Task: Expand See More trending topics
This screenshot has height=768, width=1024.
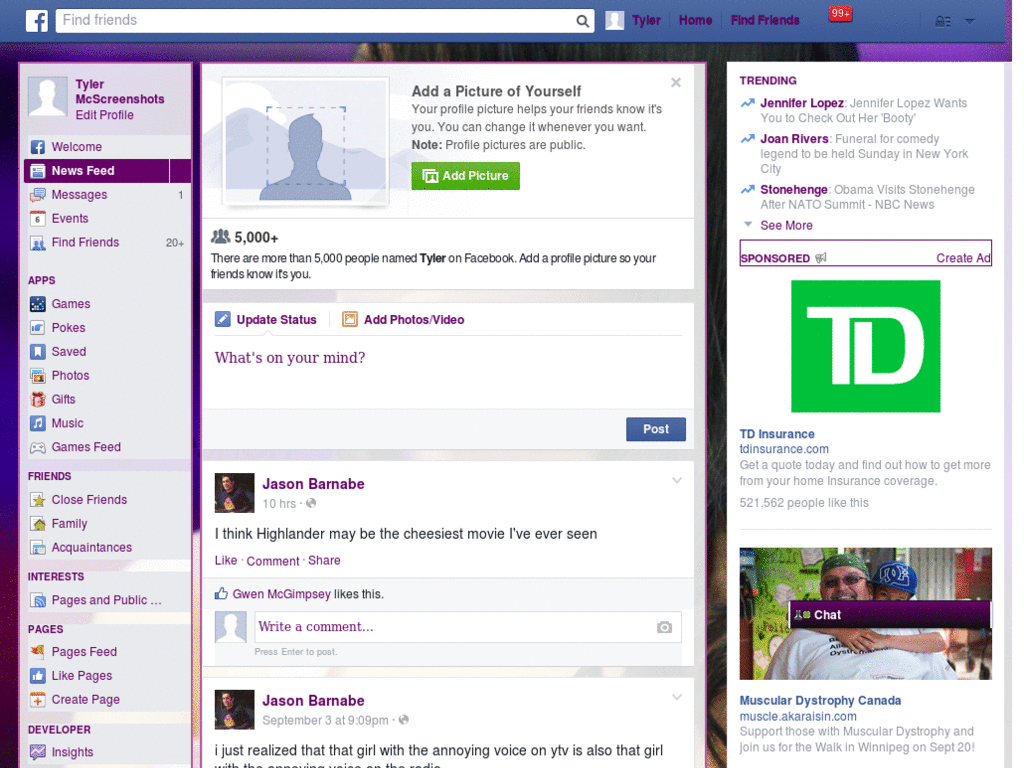Action: 786,225
